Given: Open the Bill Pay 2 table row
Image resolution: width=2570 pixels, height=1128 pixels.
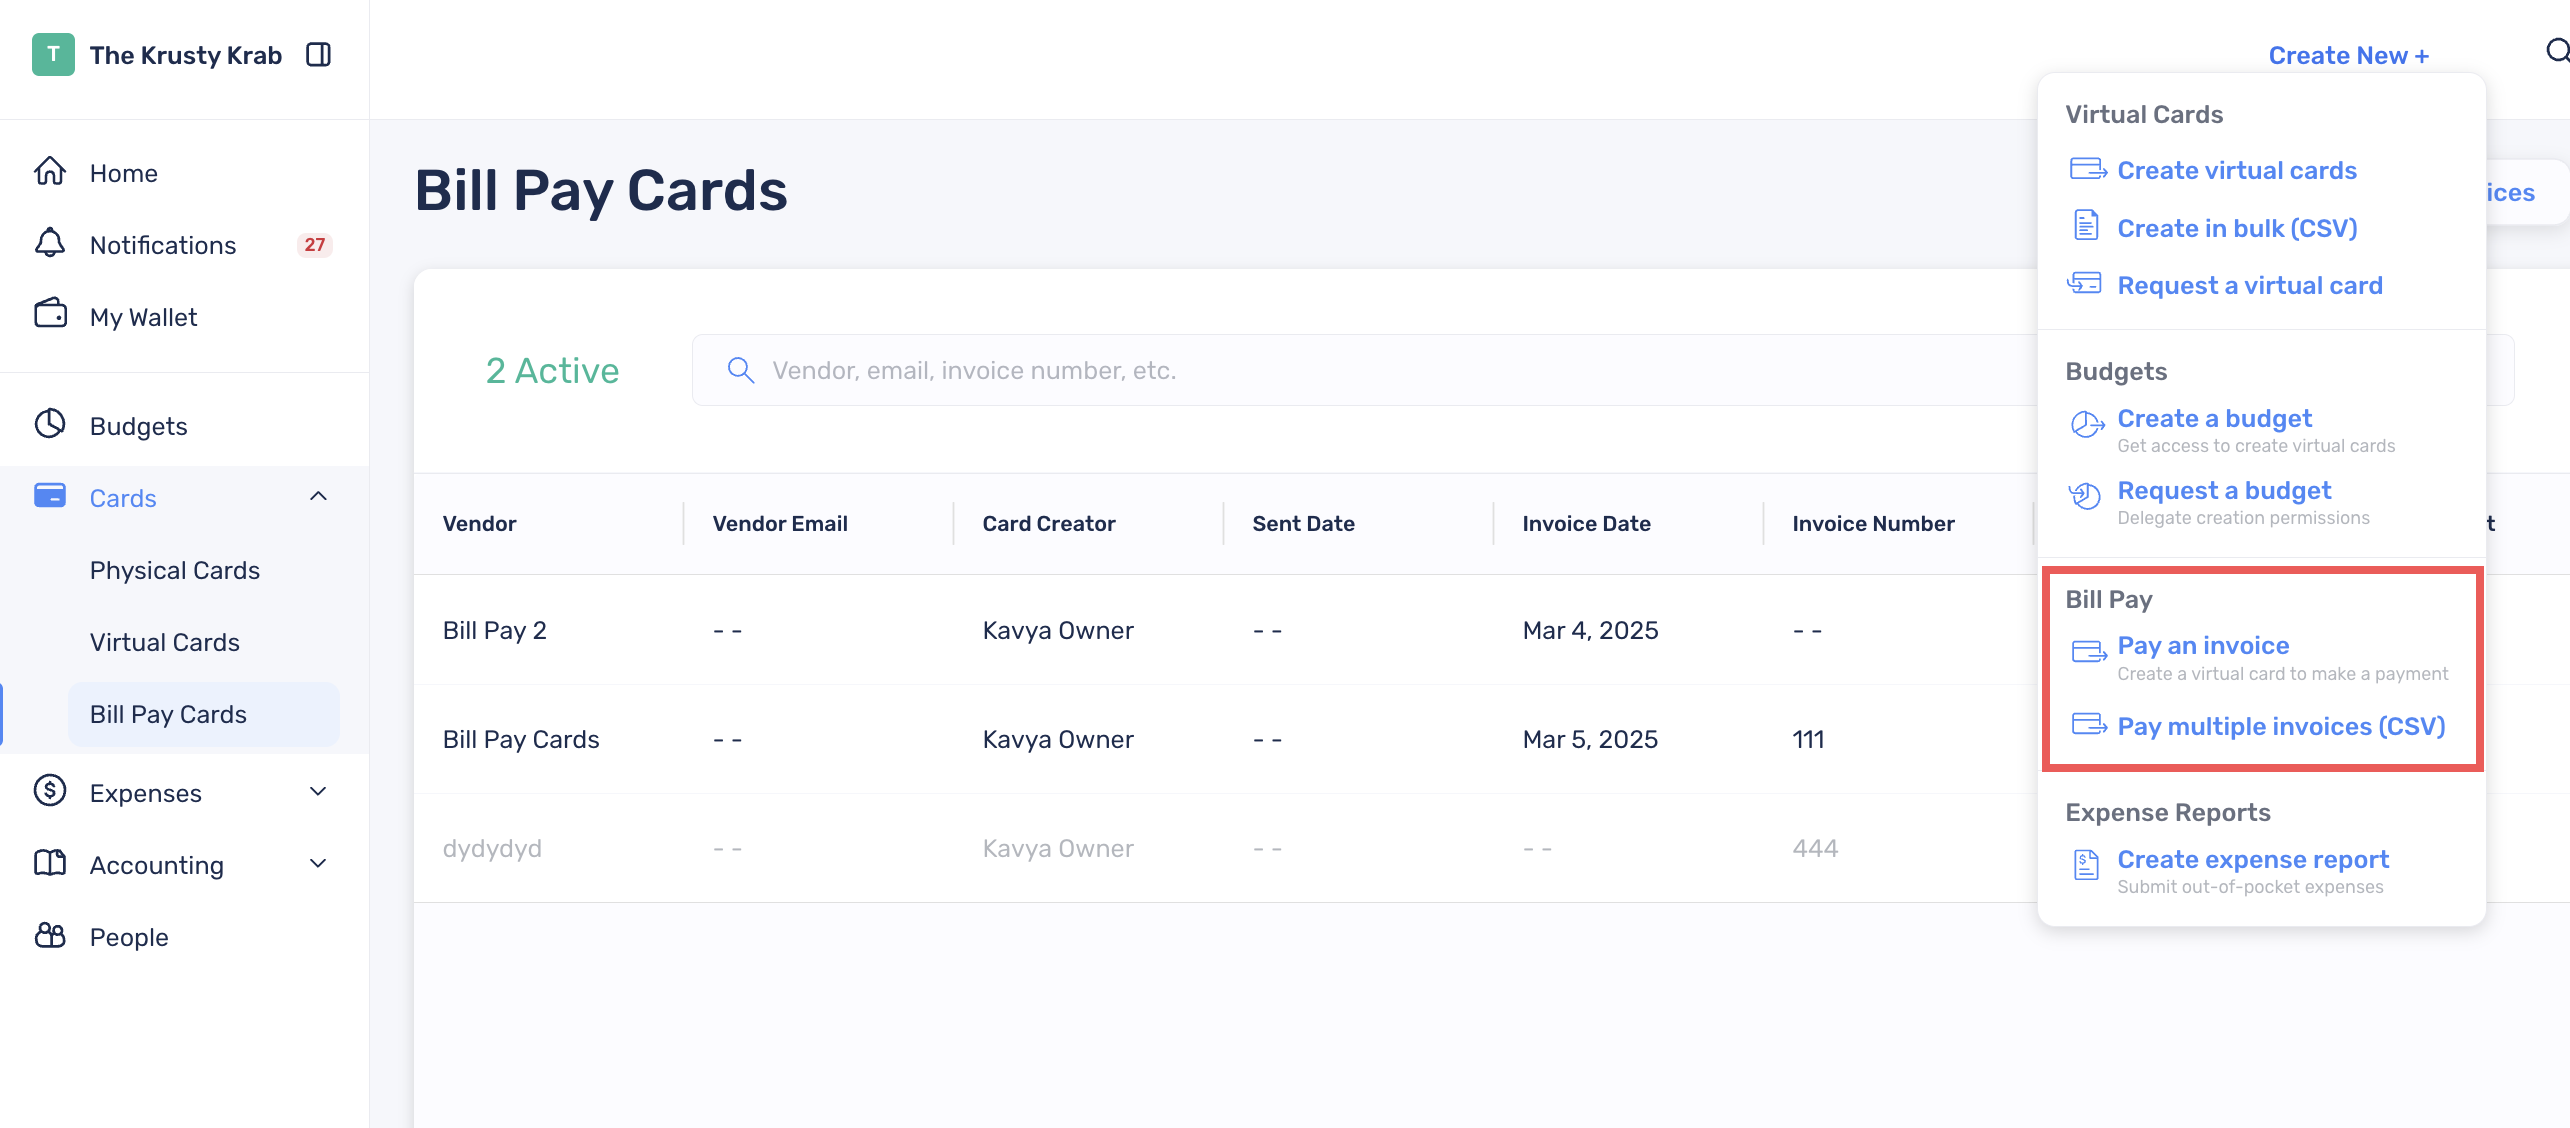Looking at the screenshot, I should (x=1000, y=630).
